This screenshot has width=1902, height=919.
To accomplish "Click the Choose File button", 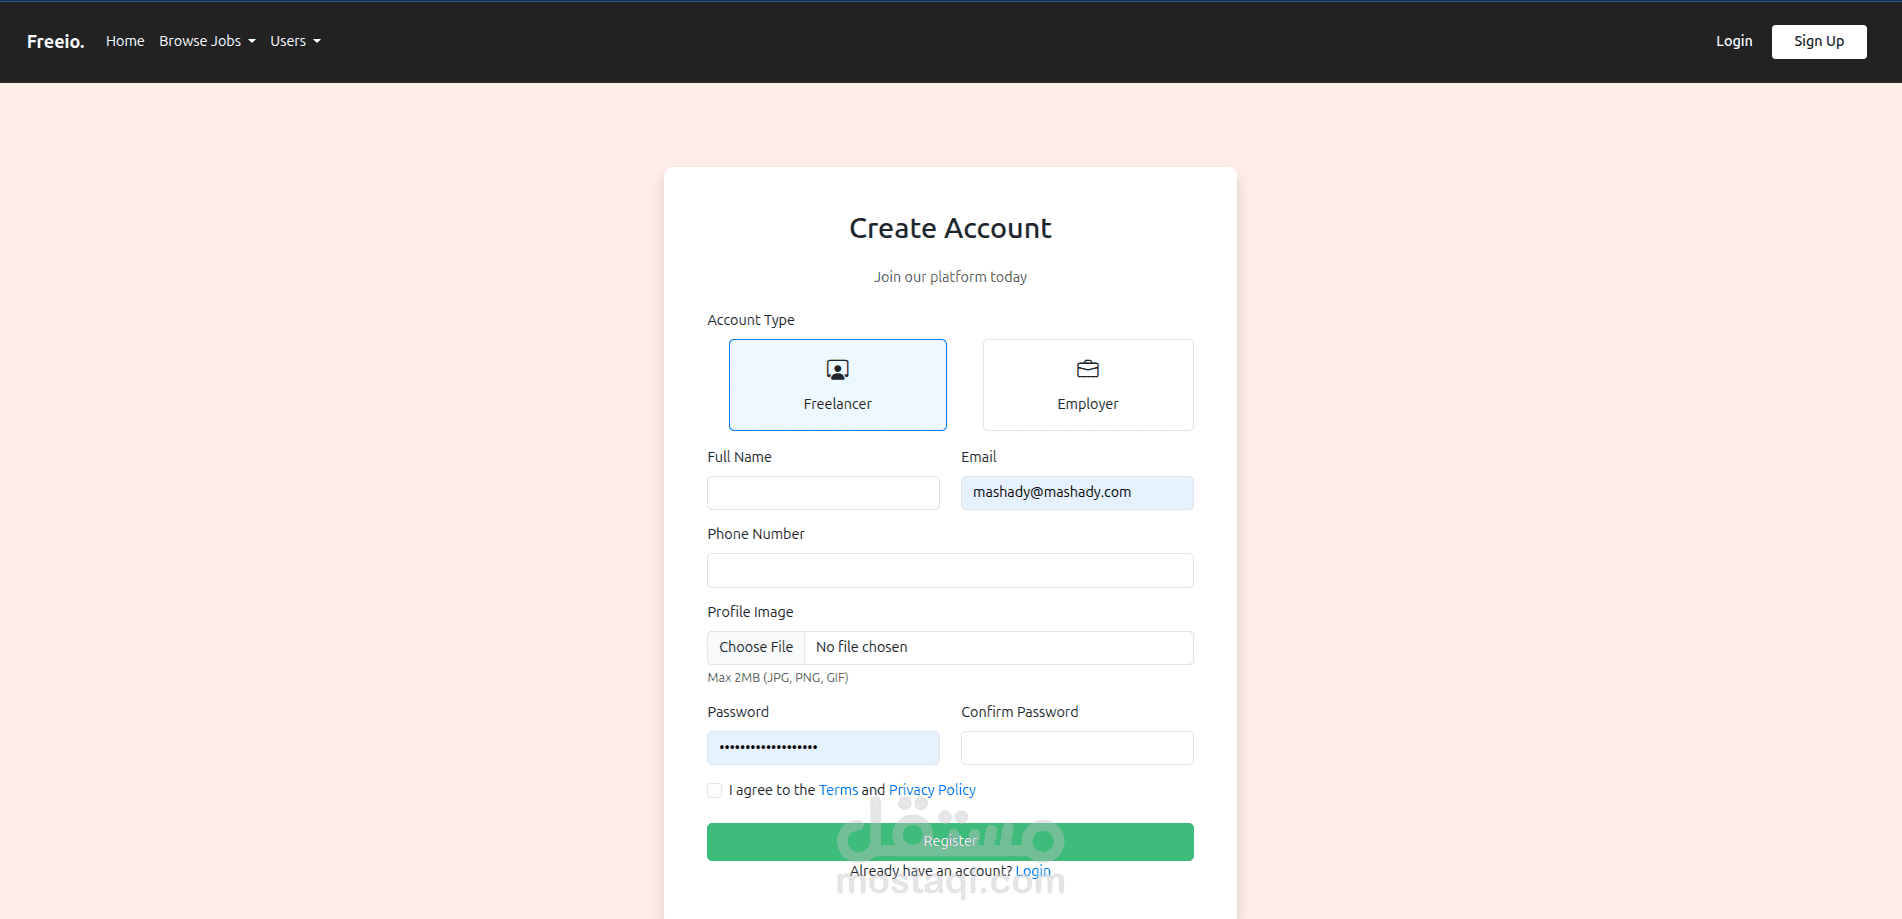I will click(756, 647).
